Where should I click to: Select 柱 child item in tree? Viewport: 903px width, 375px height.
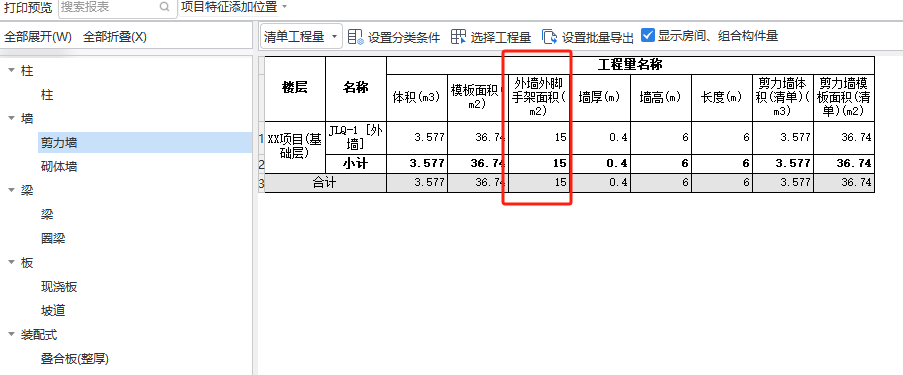tap(47, 95)
